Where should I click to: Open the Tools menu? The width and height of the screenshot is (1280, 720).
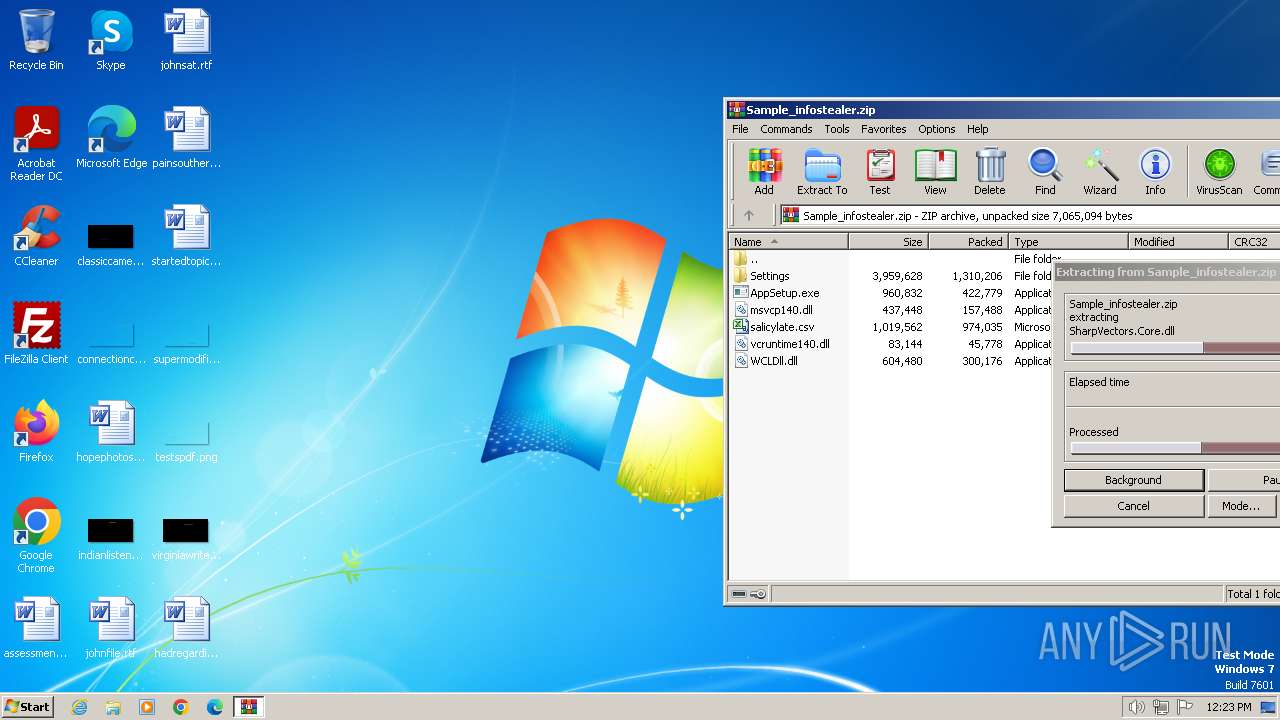click(x=837, y=129)
